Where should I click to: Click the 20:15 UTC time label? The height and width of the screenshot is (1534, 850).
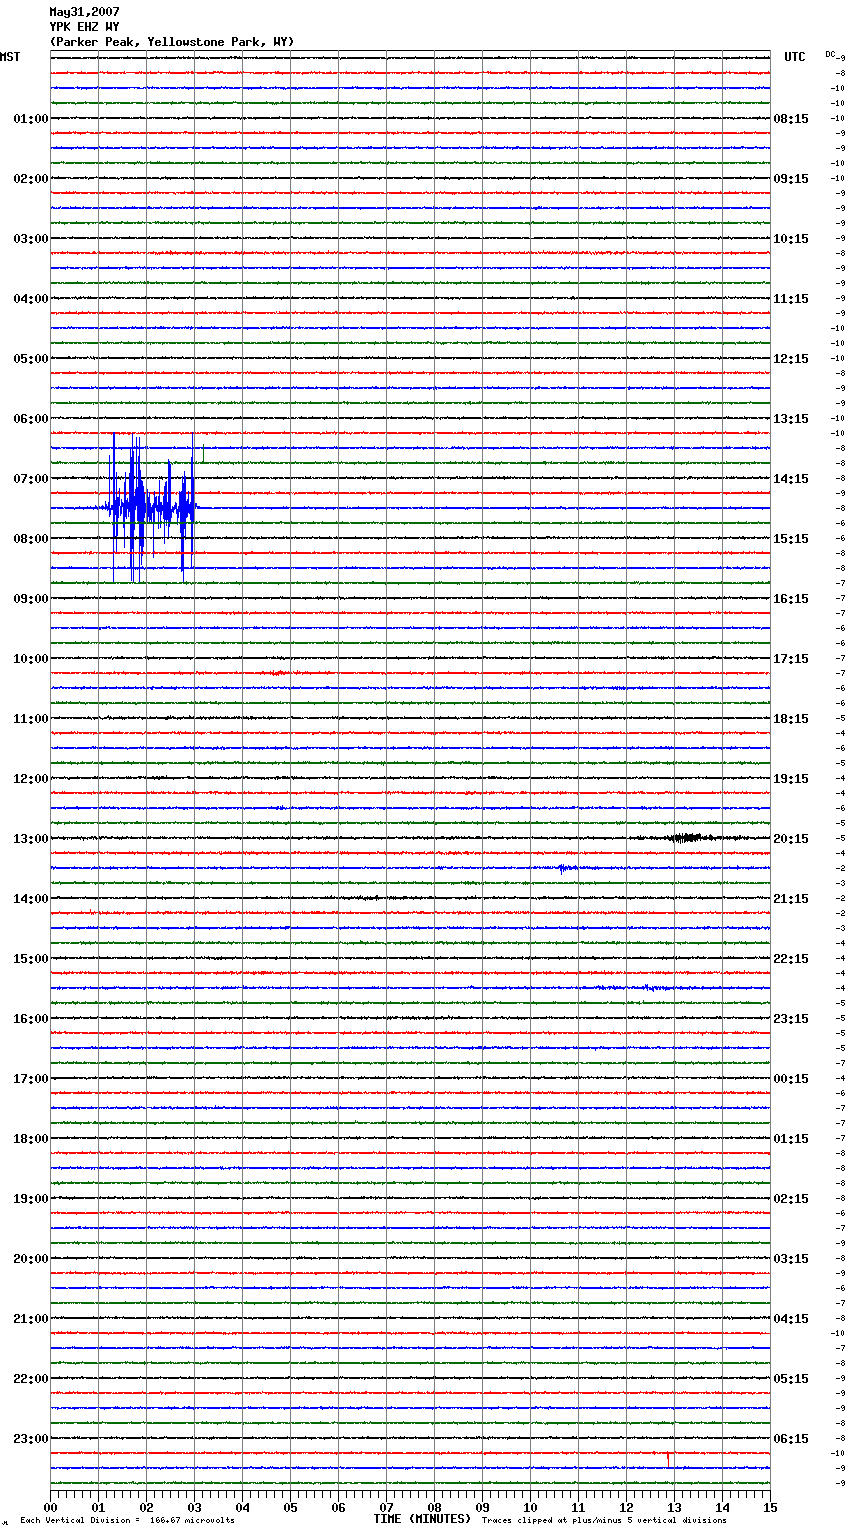click(791, 839)
